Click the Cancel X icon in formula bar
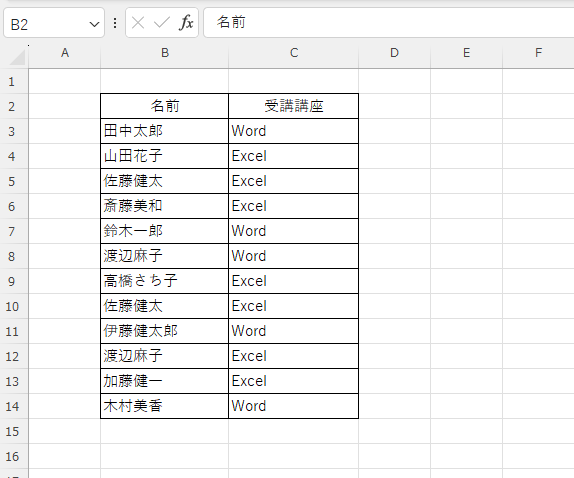The image size is (574, 478). click(138, 23)
